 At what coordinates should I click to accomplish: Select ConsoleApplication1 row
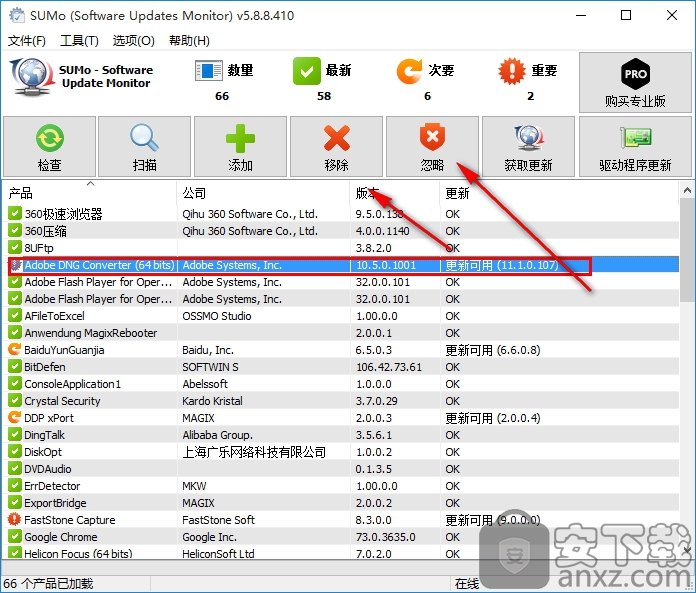pos(342,383)
